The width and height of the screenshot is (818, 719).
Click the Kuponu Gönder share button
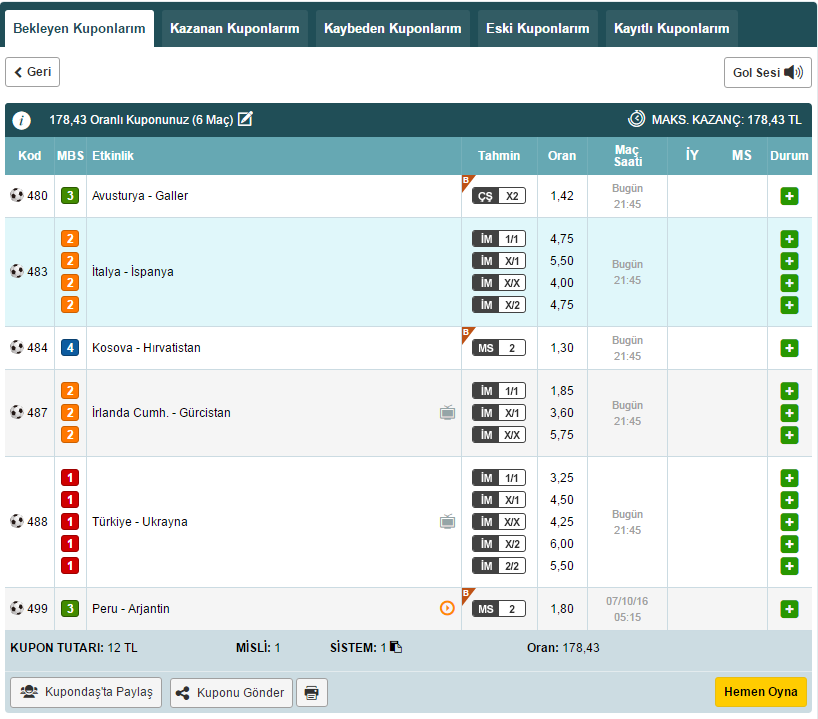232,692
